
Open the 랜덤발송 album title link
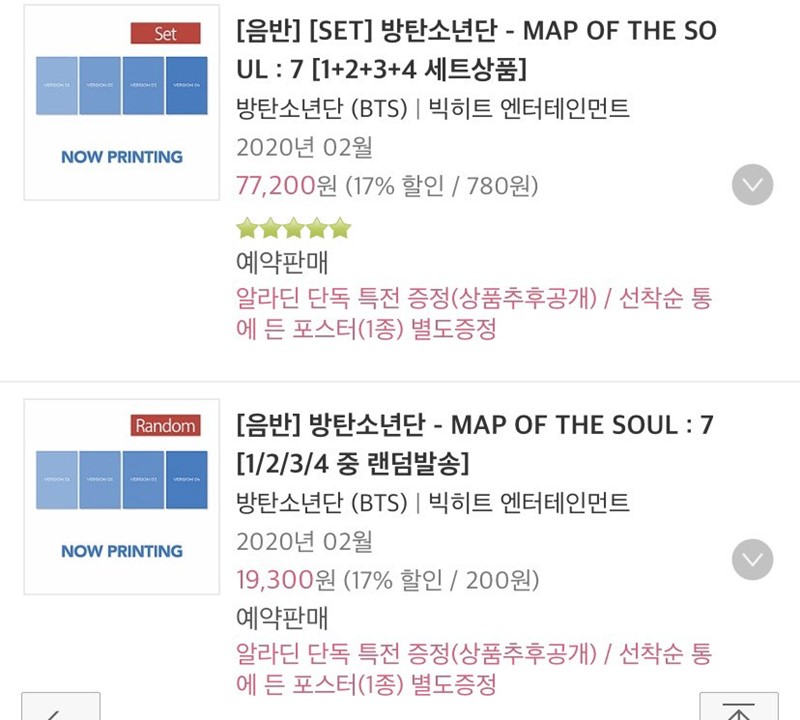[x=474, y=444]
